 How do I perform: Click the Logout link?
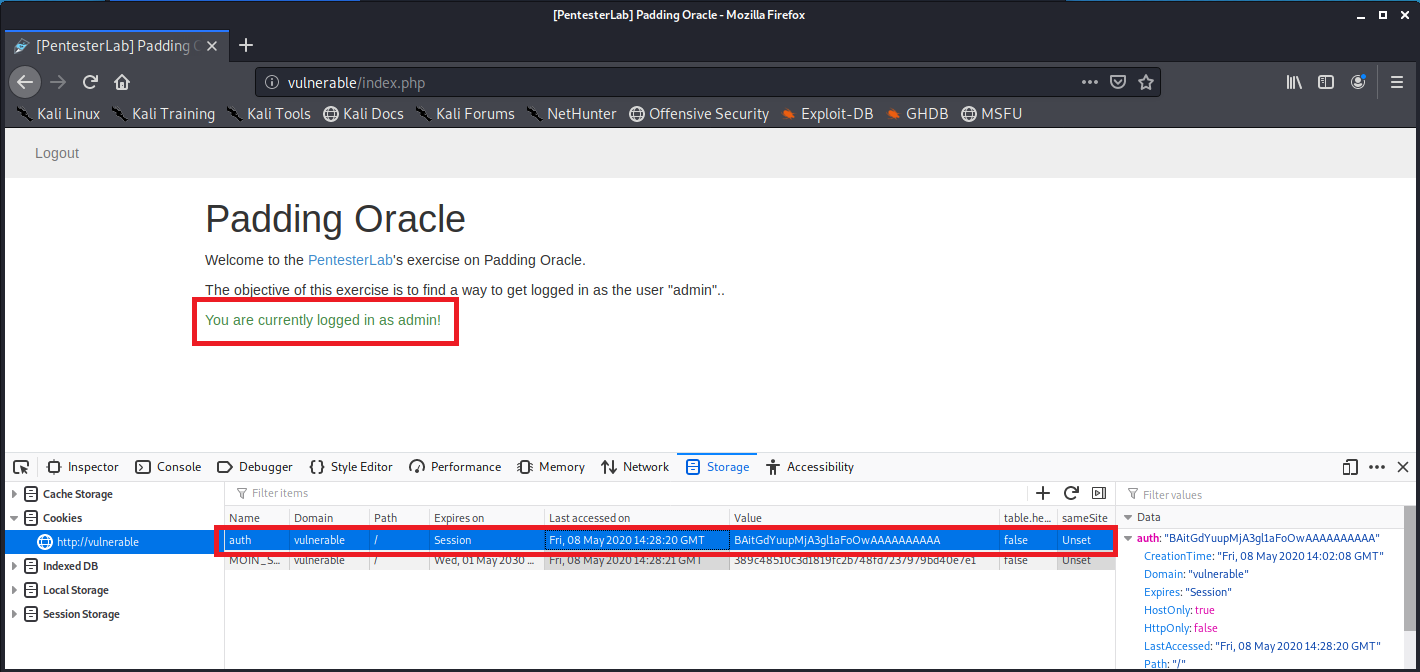pyautogui.click(x=57, y=153)
